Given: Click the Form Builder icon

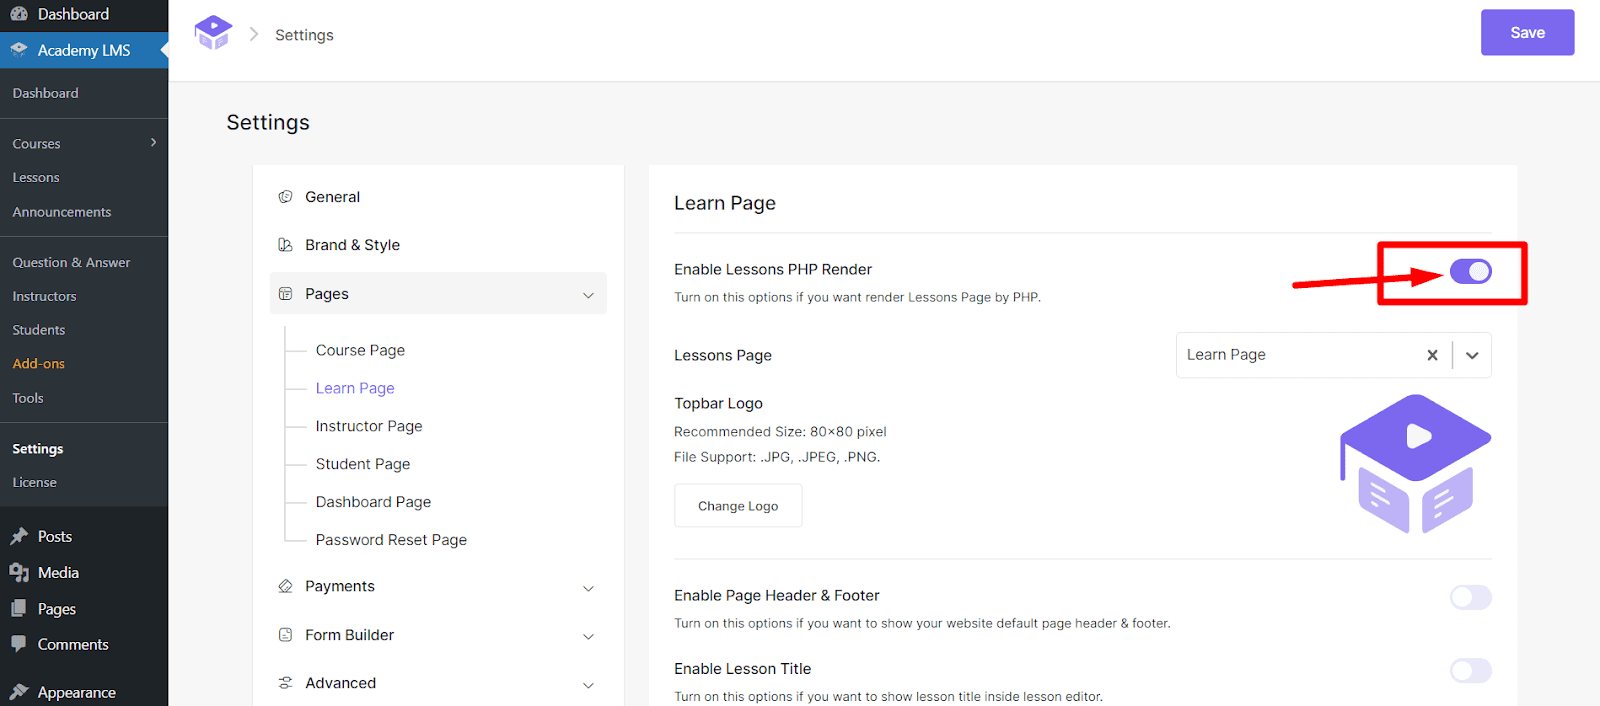Looking at the screenshot, I should [x=285, y=635].
